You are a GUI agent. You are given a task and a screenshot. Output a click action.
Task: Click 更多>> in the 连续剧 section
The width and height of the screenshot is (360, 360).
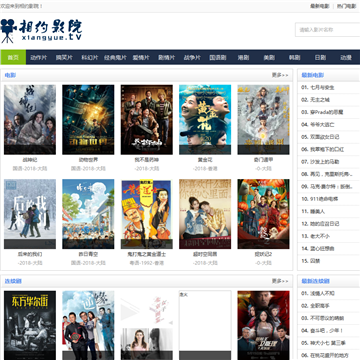[x=280, y=281]
